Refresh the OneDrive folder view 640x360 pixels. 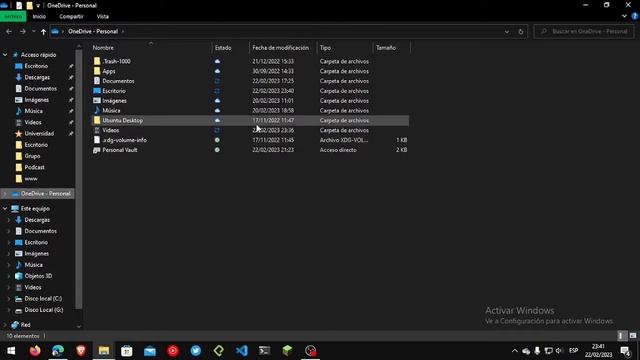click(x=520, y=31)
